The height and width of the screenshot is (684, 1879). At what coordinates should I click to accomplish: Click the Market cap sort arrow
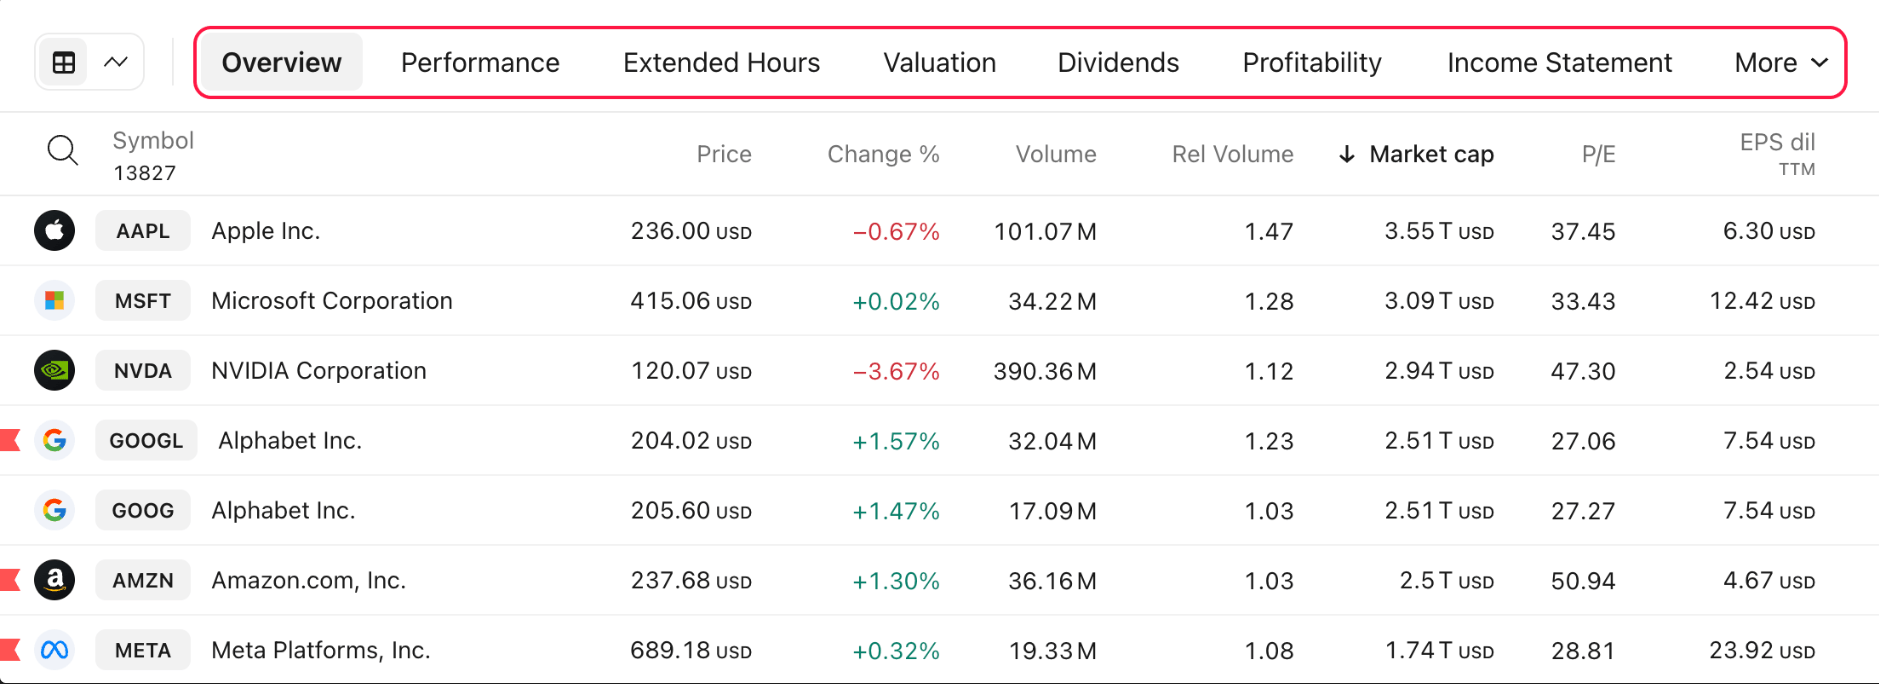pos(1347,154)
